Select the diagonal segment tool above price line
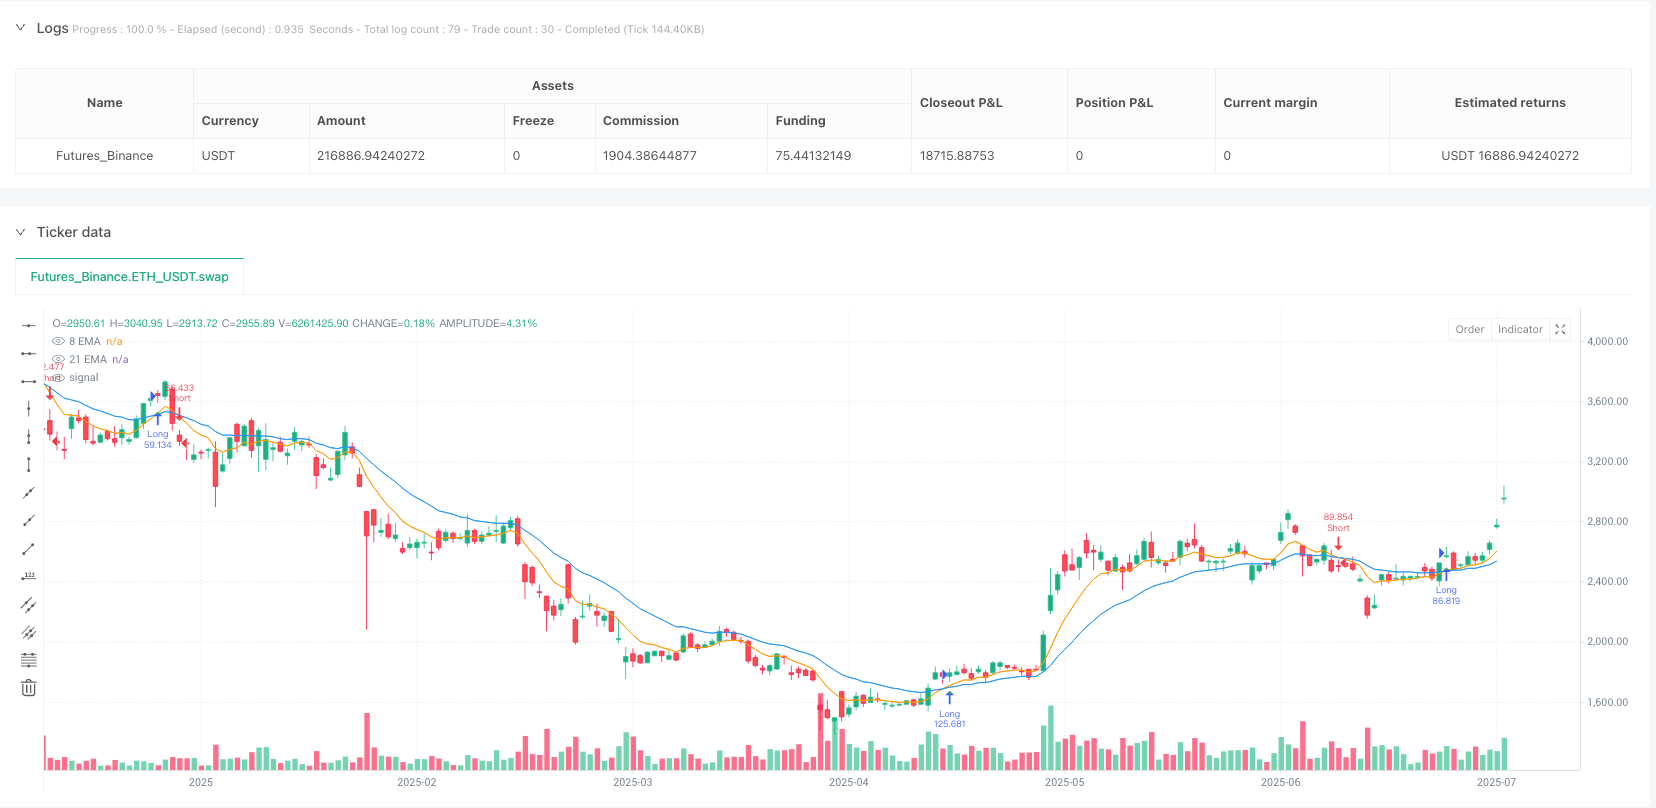1656x808 pixels. coord(29,548)
